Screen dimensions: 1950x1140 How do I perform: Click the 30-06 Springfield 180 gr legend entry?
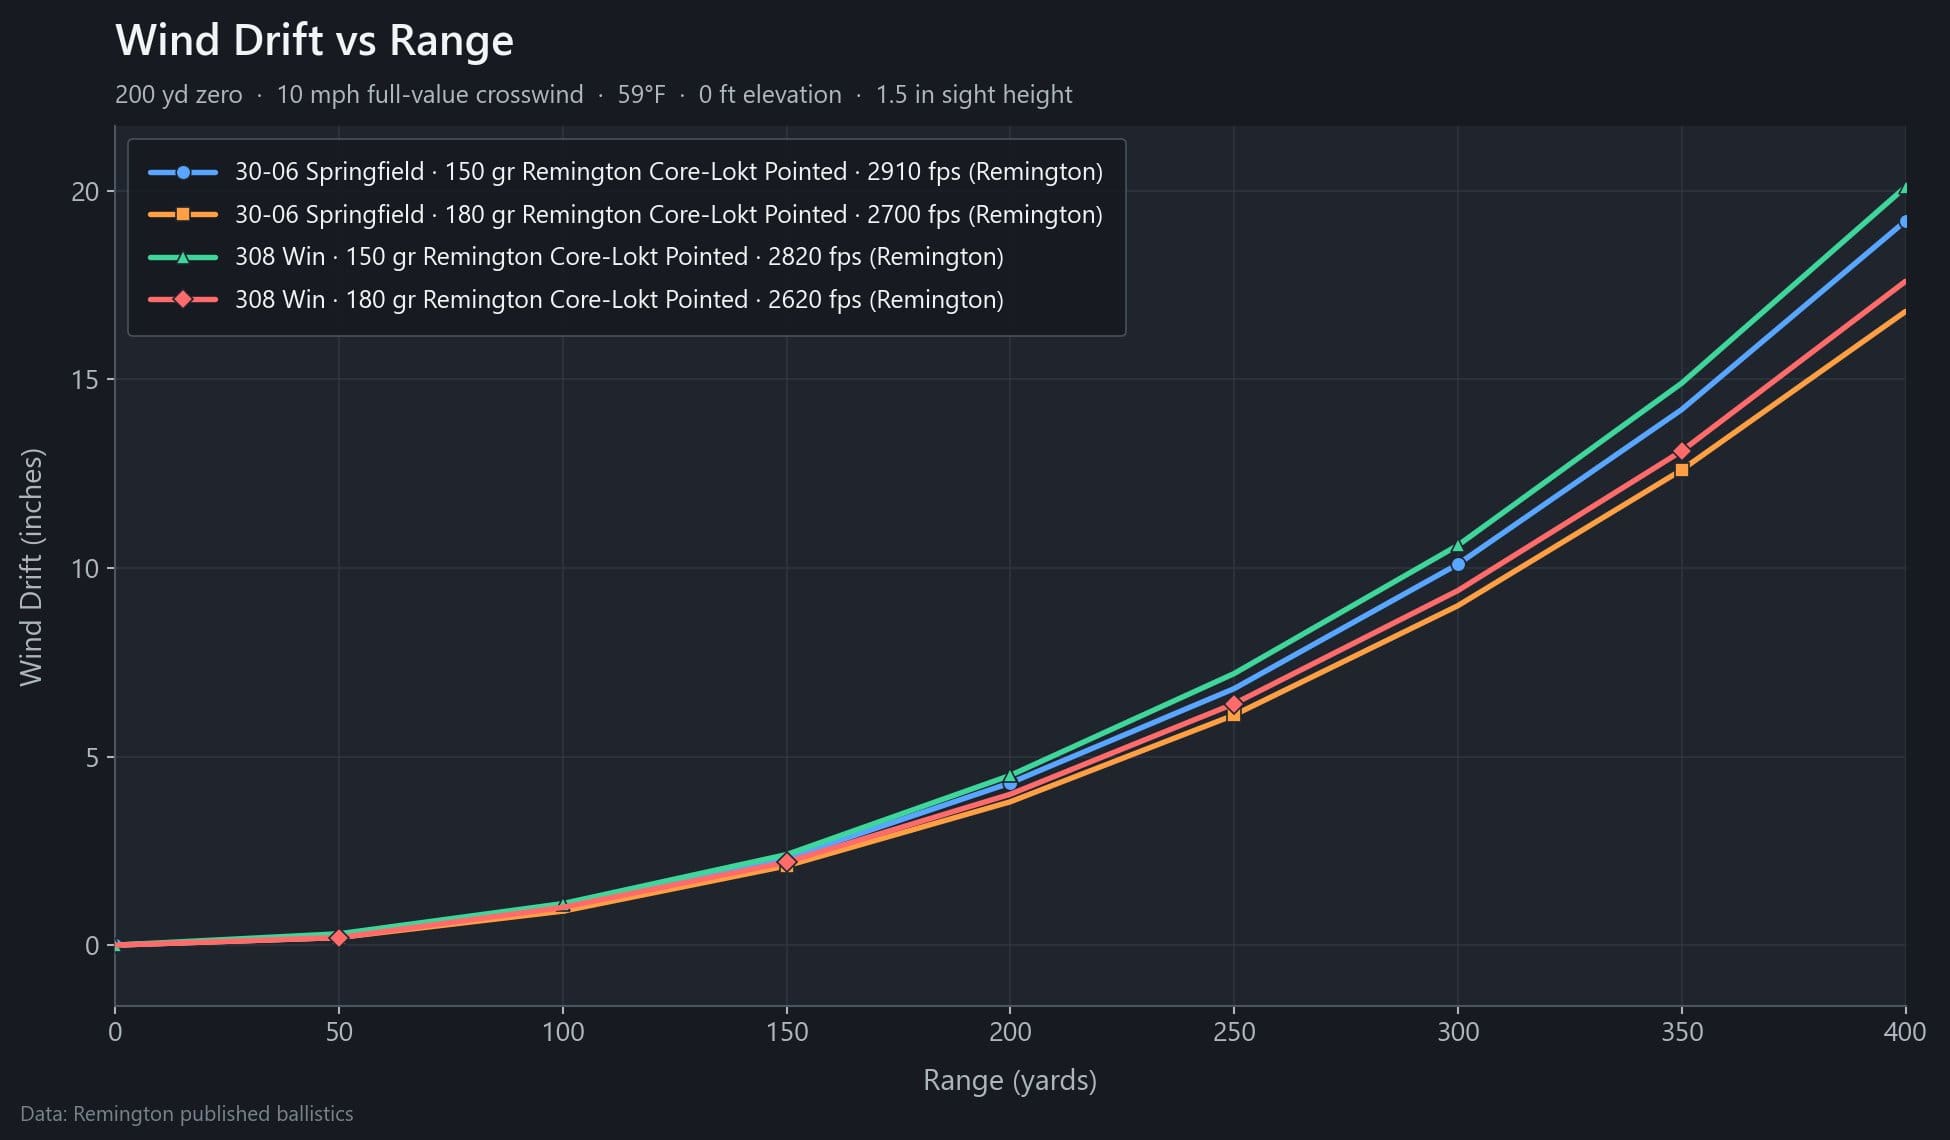pyautogui.click(x=625, y=215)
